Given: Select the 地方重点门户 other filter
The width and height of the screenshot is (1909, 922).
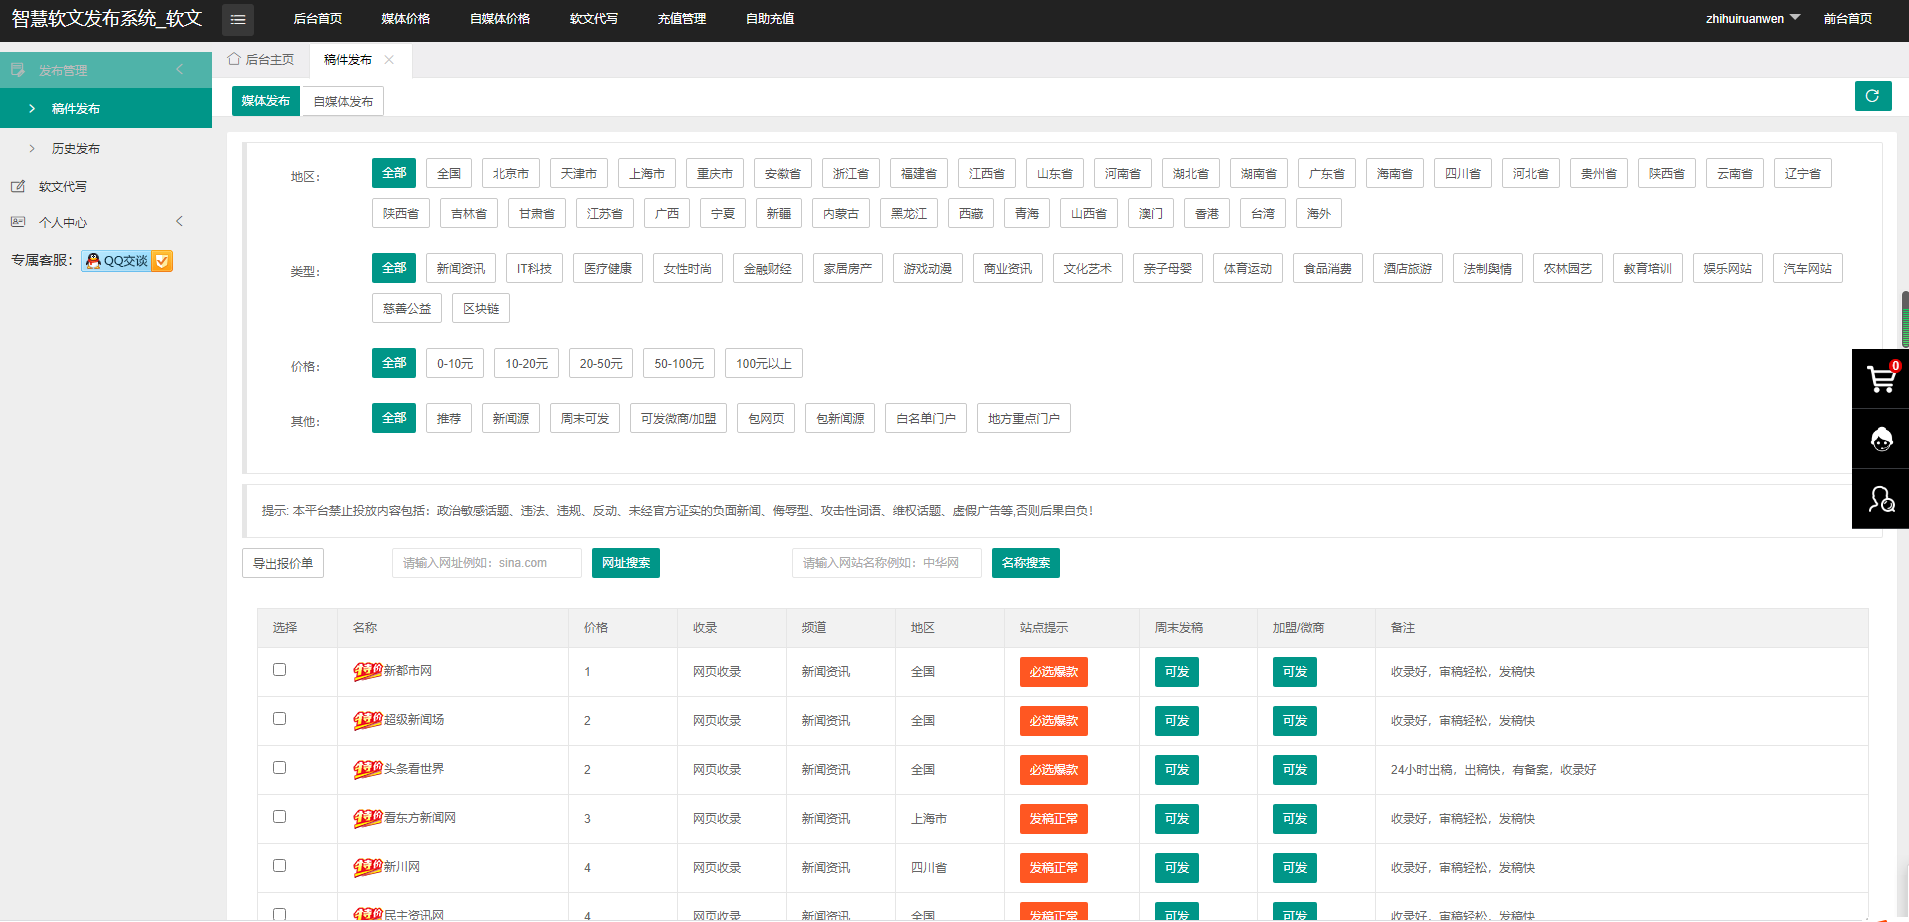Looking at the screenshot, I should (x=1024, y=418).
